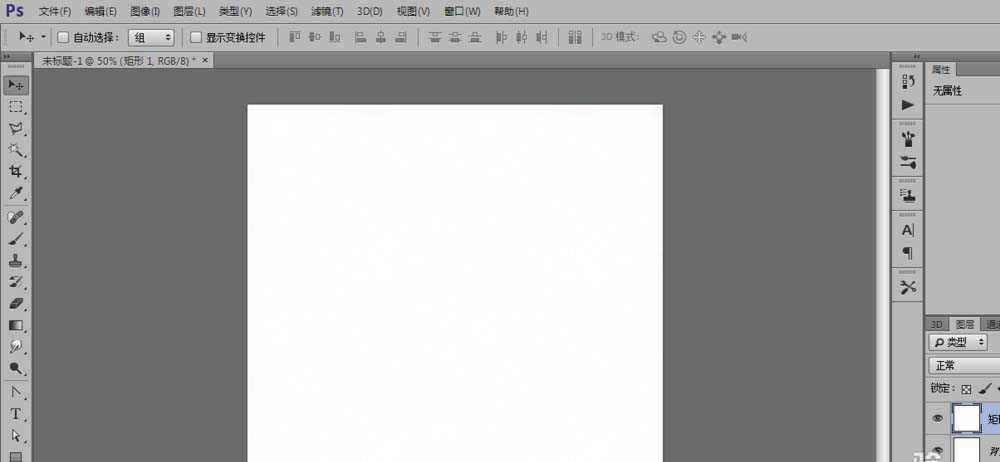Choose the Crop tool

(x=16, y=172)
